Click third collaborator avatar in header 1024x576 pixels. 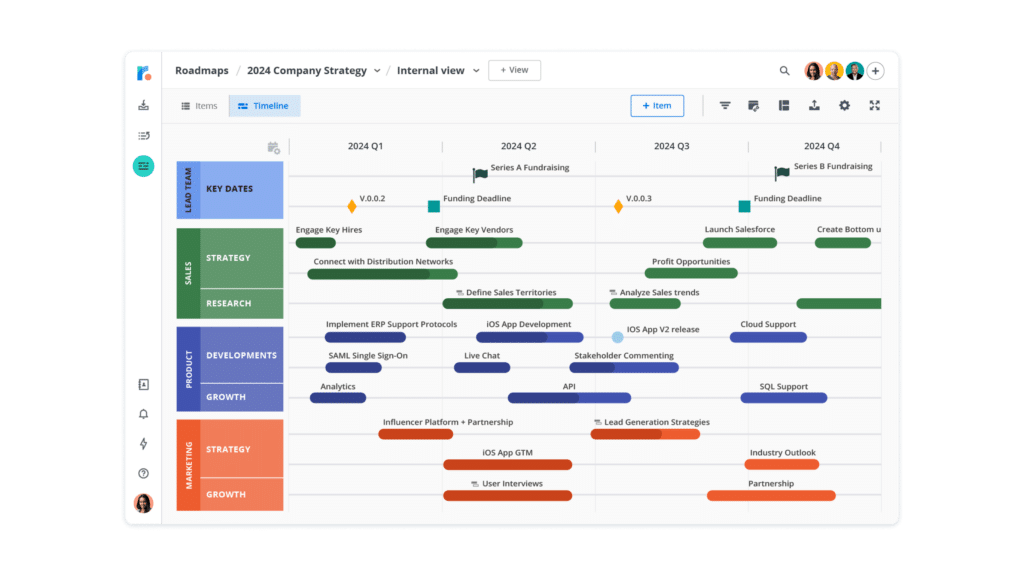coord(855,71)
